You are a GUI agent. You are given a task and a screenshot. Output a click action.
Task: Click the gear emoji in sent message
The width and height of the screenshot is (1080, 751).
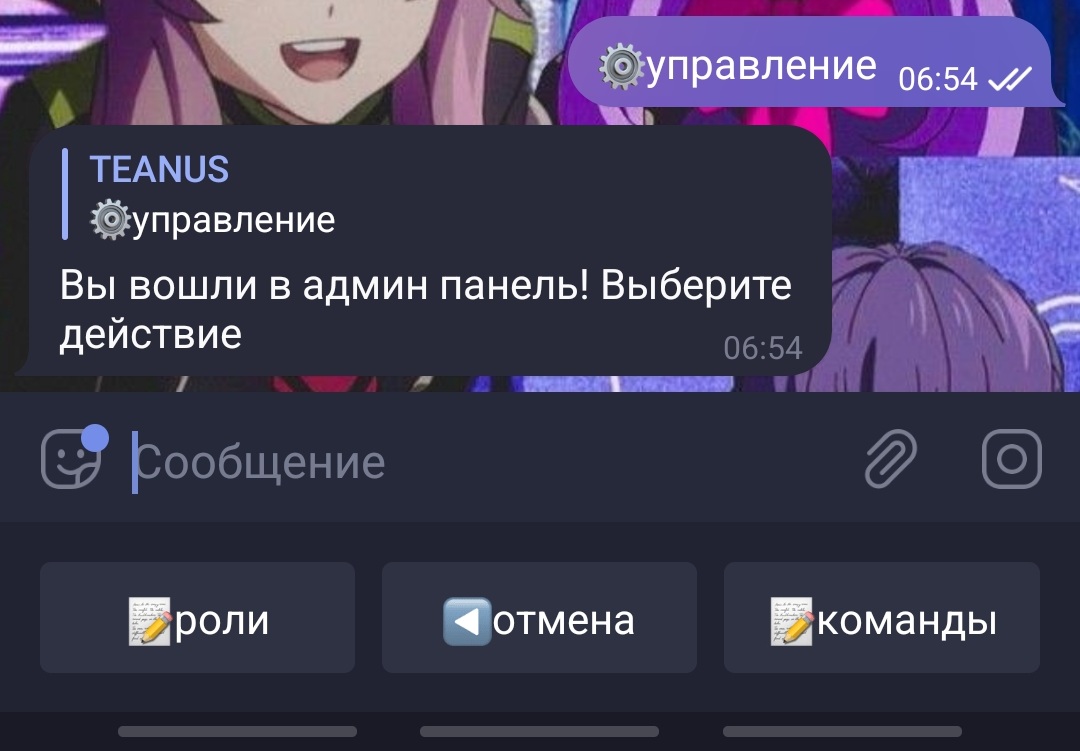(x=621, y=67)
